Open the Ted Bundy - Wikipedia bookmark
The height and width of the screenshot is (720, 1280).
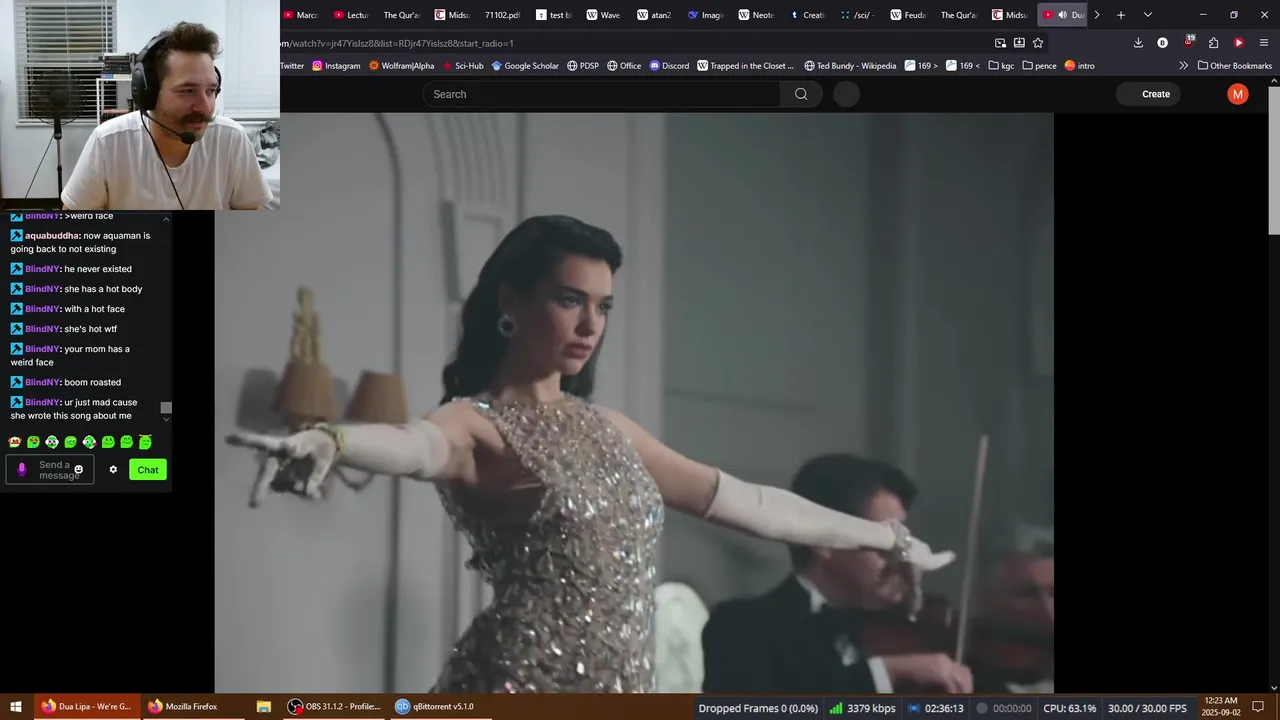pos(850,66)
